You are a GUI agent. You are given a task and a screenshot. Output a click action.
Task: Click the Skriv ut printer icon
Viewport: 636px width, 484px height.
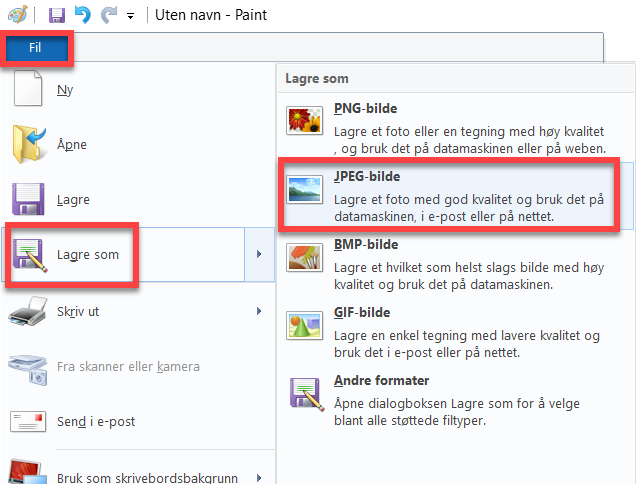click(x=29, y=312)
